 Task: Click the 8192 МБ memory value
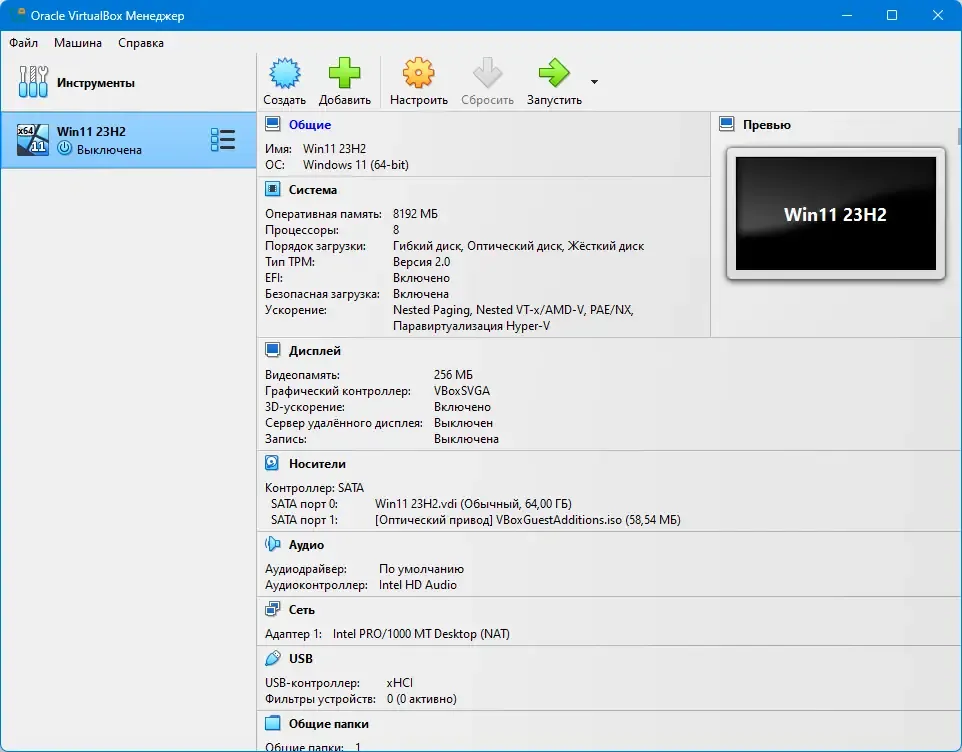415,213
